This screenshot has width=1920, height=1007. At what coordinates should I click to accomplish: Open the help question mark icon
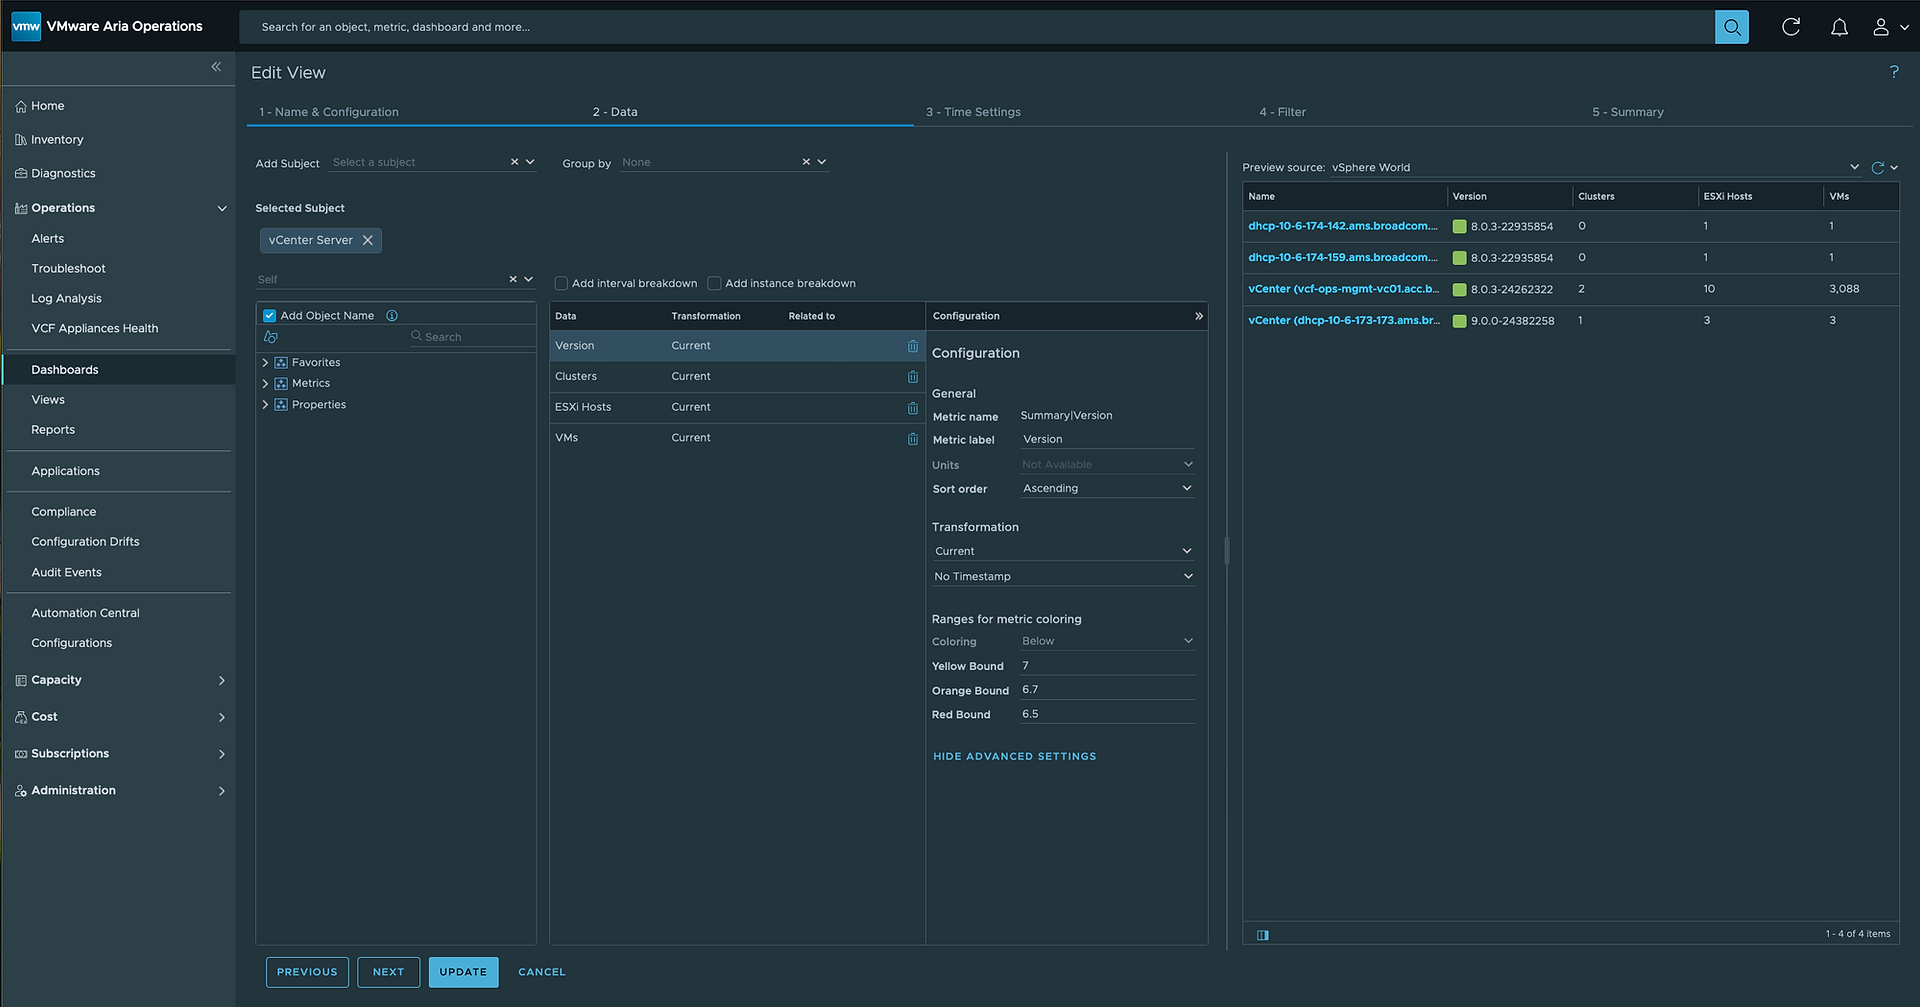[1894, 72]
